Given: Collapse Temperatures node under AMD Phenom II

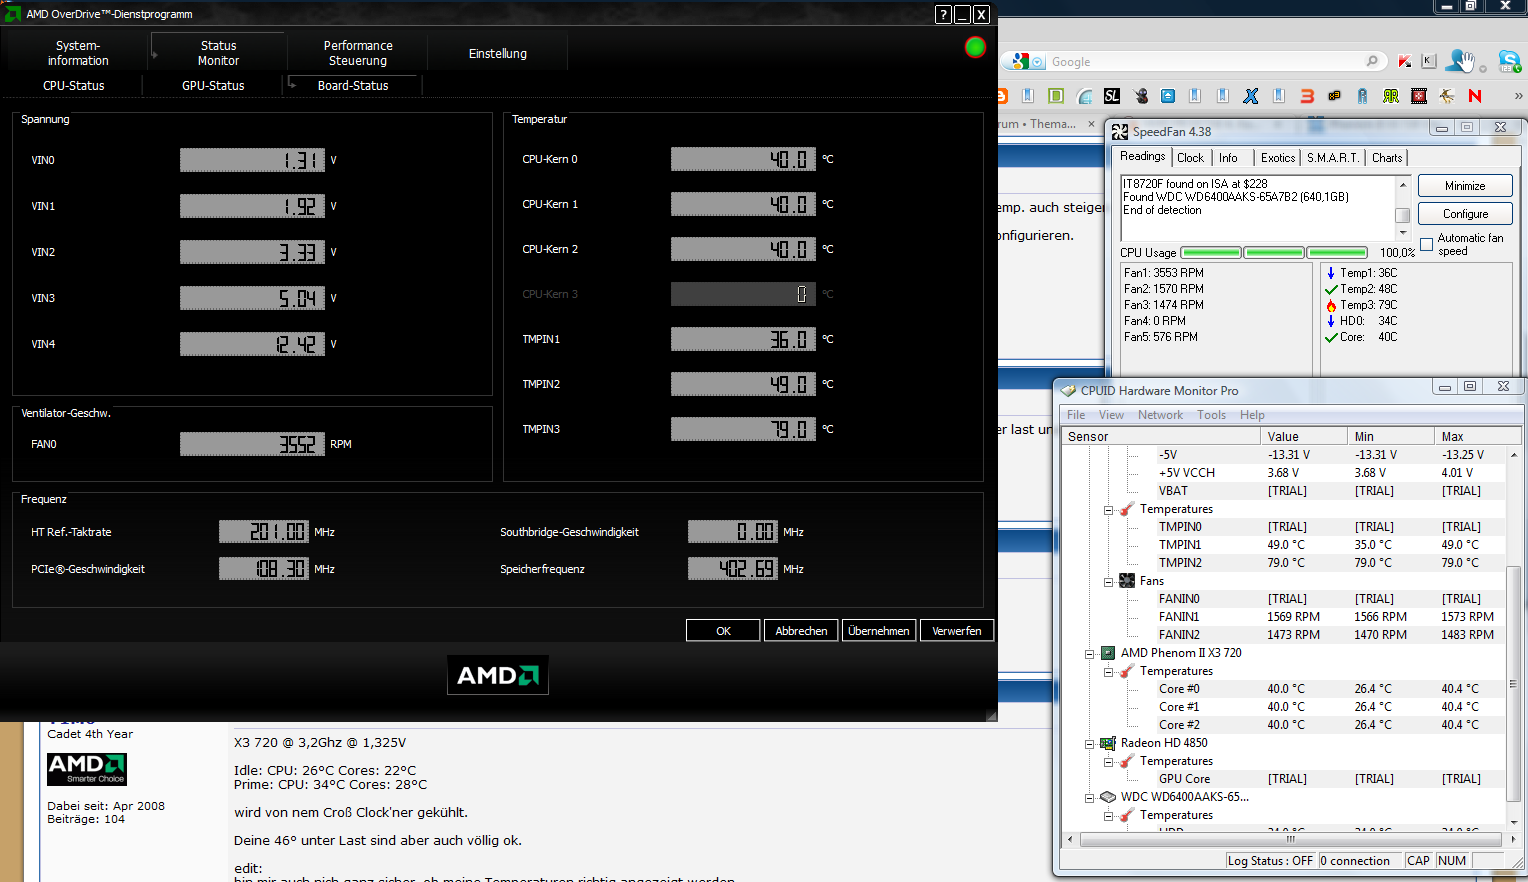Looking at the screenshot, I should pos(1109,672).
